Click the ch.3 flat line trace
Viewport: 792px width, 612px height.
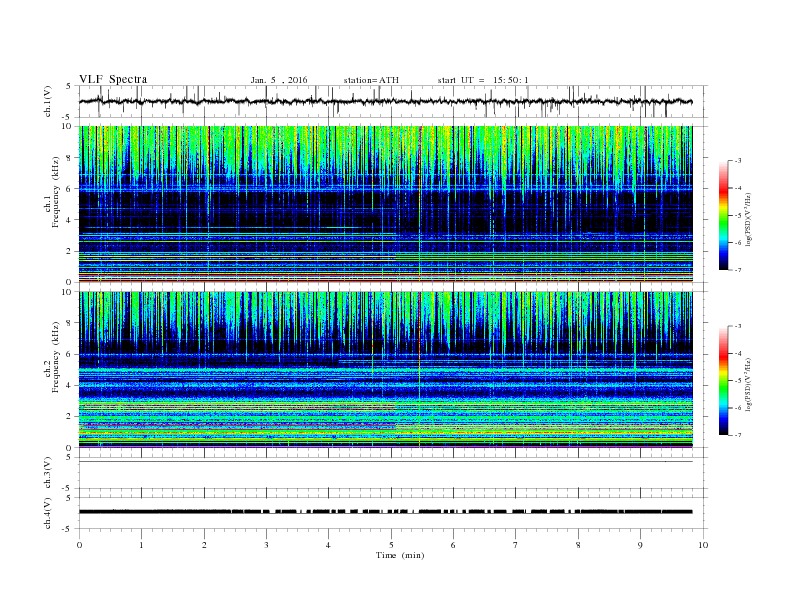[x=385, y=462]
